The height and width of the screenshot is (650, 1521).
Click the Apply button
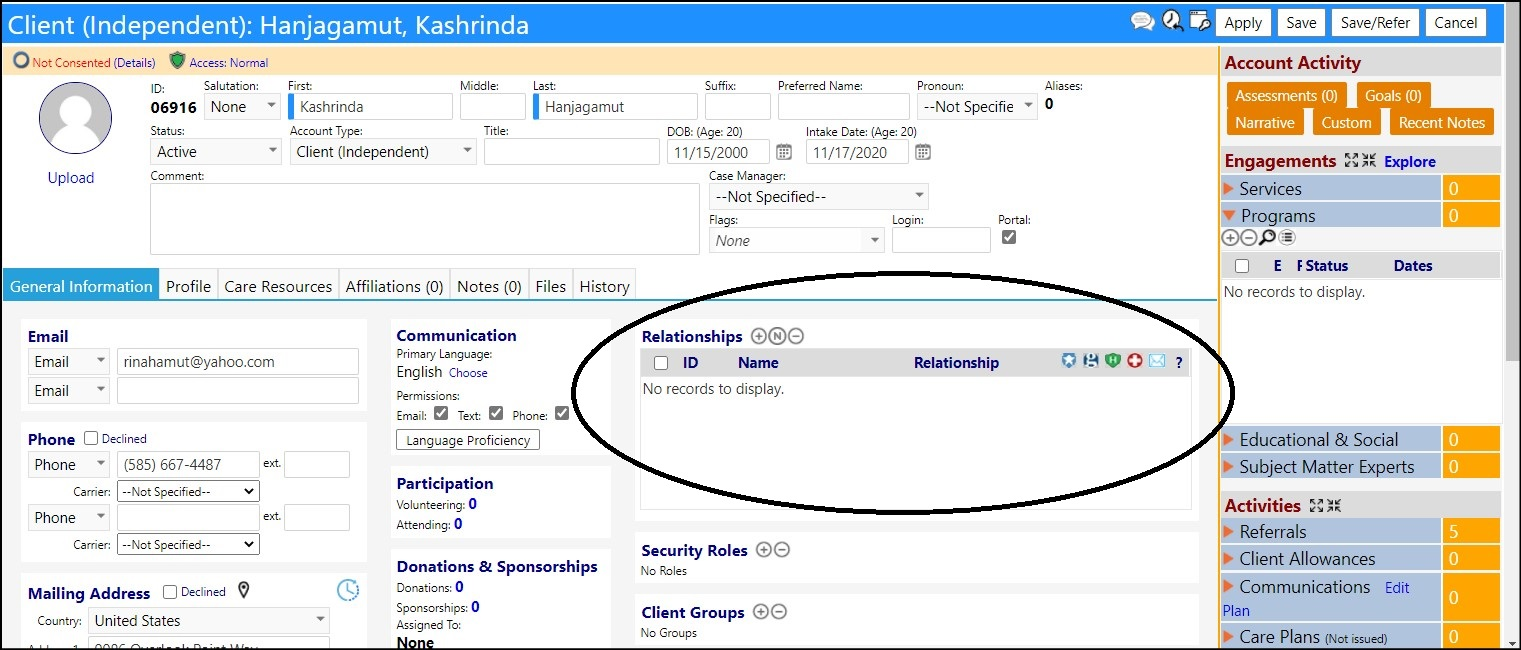click(x=1243, y=23)
